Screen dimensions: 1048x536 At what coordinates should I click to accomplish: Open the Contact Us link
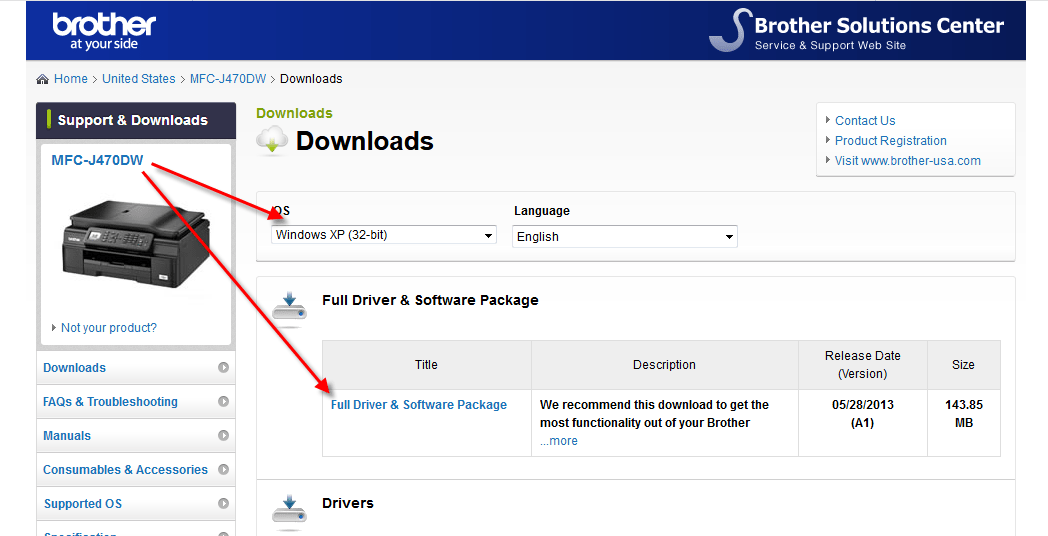865,121
